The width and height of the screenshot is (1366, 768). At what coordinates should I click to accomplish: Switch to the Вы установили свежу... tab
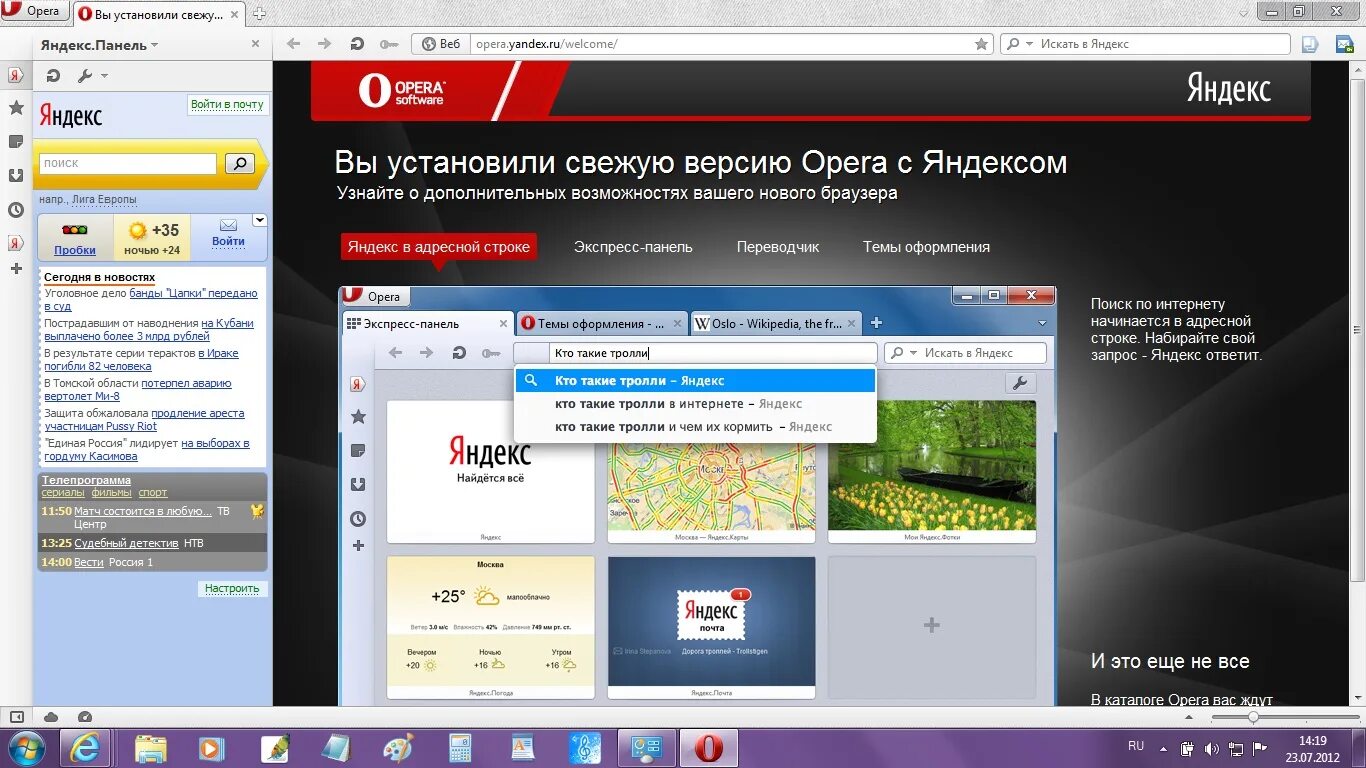158,13
